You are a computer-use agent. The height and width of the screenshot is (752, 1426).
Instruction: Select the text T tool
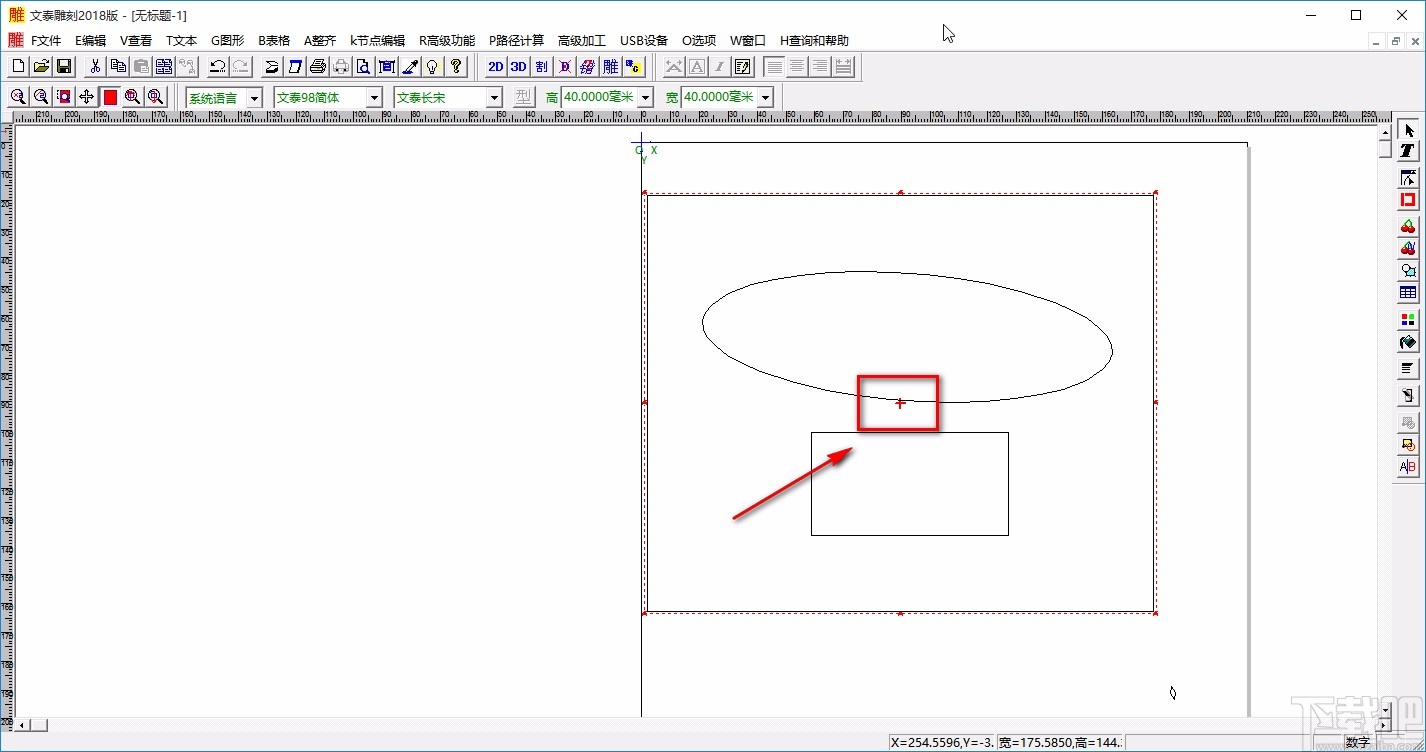tap(1408, 150)
